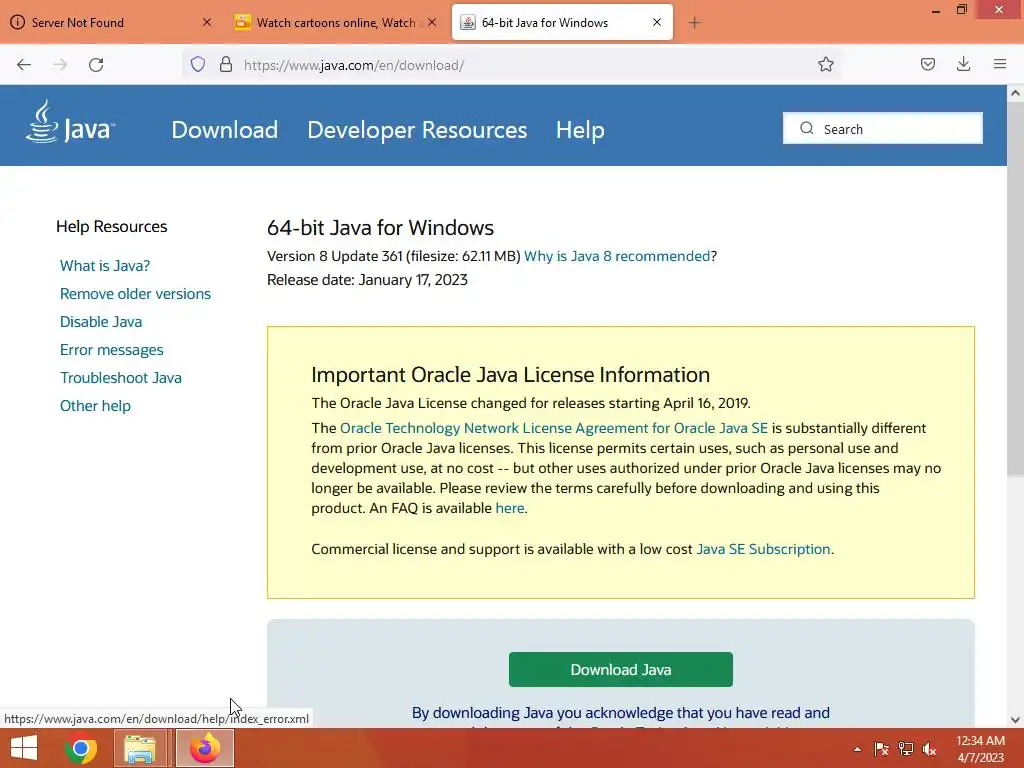The height and width of the screenshot is (768, 1024).
Task: Close the Watch cartoons online tab
Action: click(432, 22)
